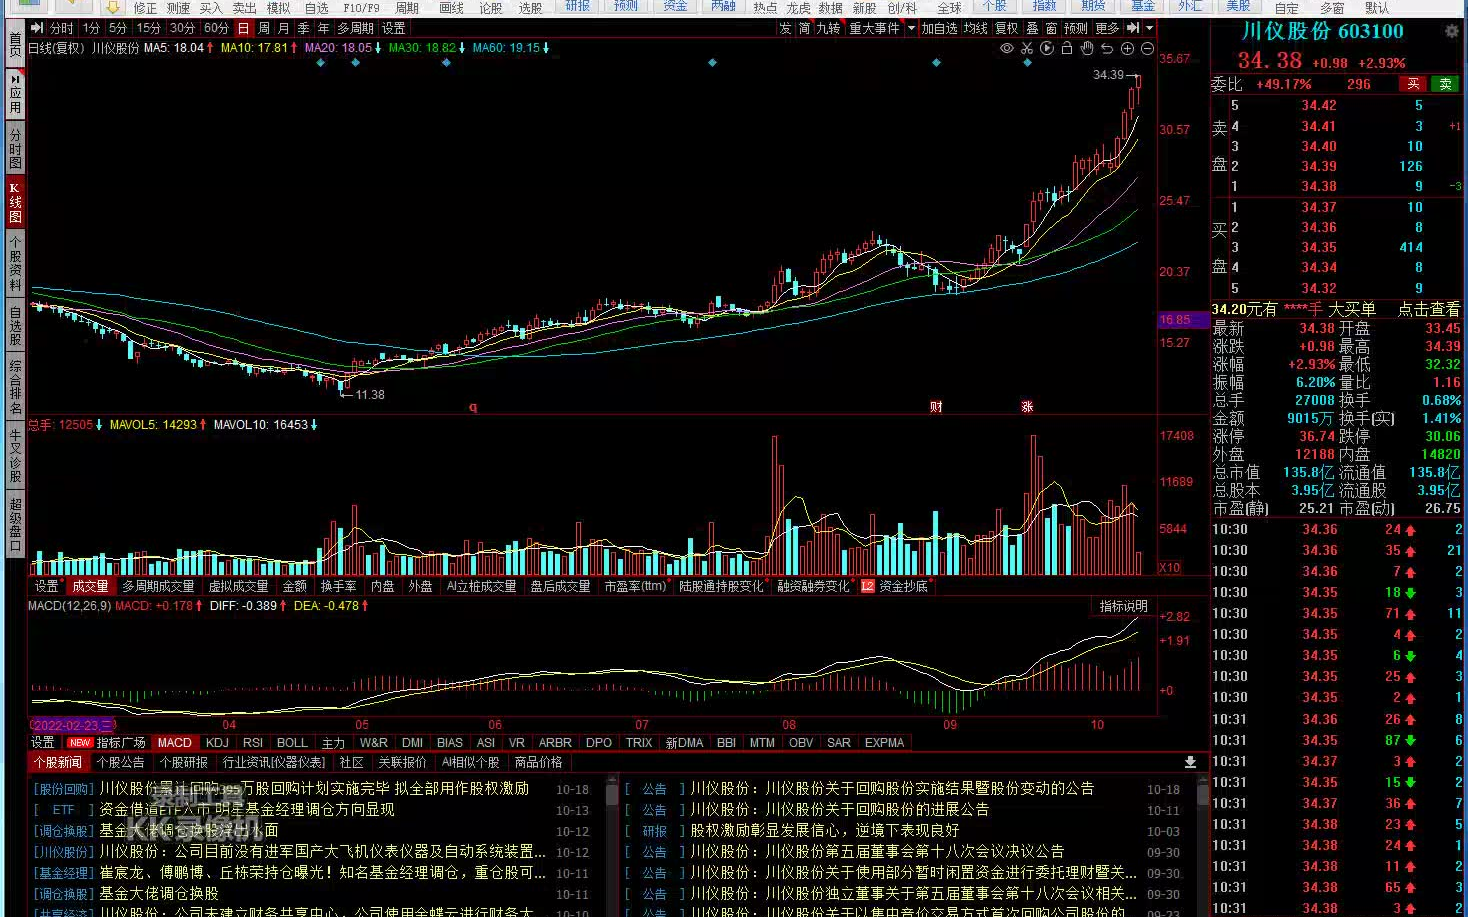This screenshot has width=1468, height=917.
Task: Click the green 卖 sell button
Action: tap(1445, 84)
